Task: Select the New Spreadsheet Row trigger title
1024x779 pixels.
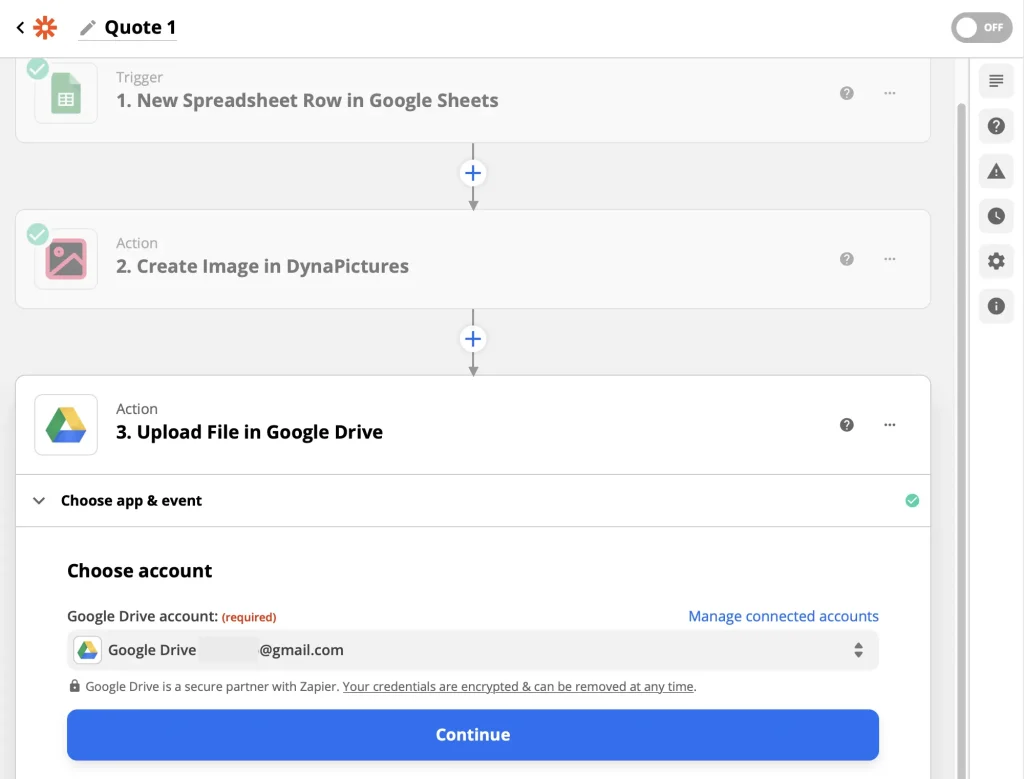Action: tap(307, 101)
